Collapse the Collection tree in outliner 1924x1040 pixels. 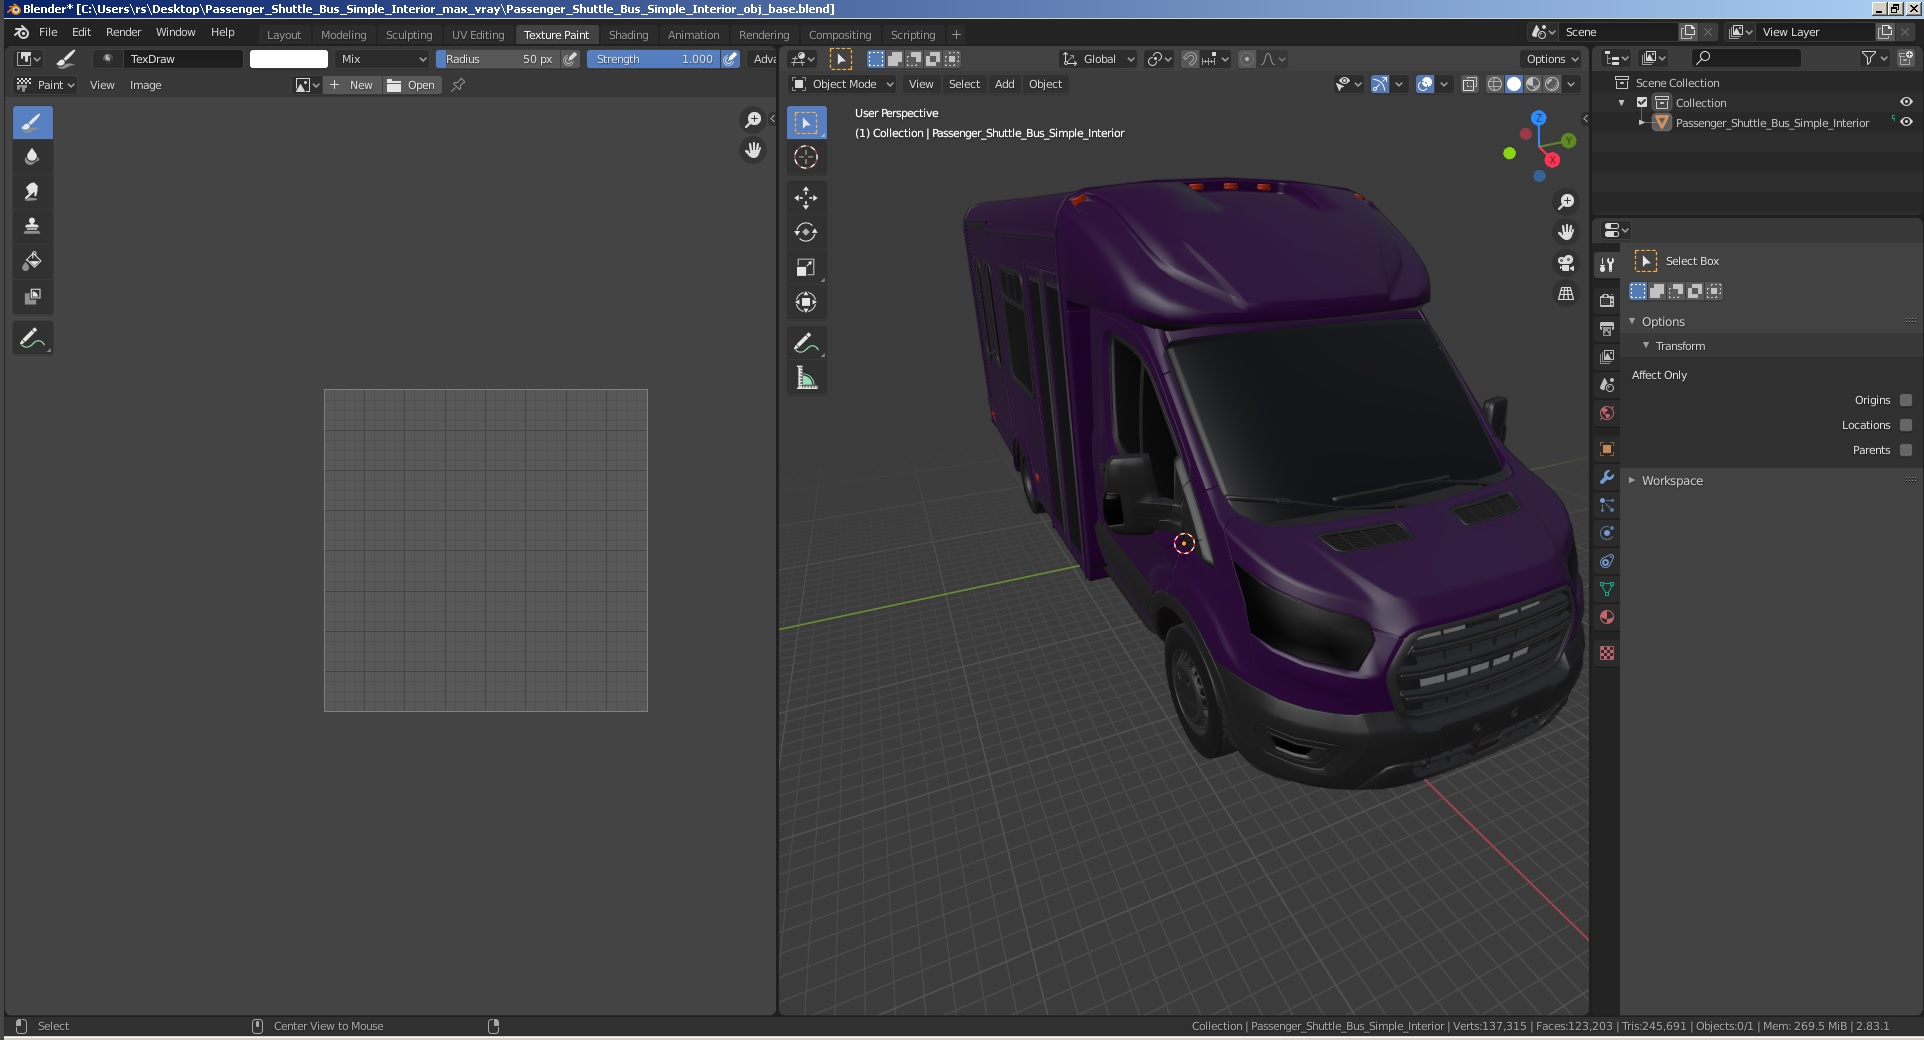1621,103
